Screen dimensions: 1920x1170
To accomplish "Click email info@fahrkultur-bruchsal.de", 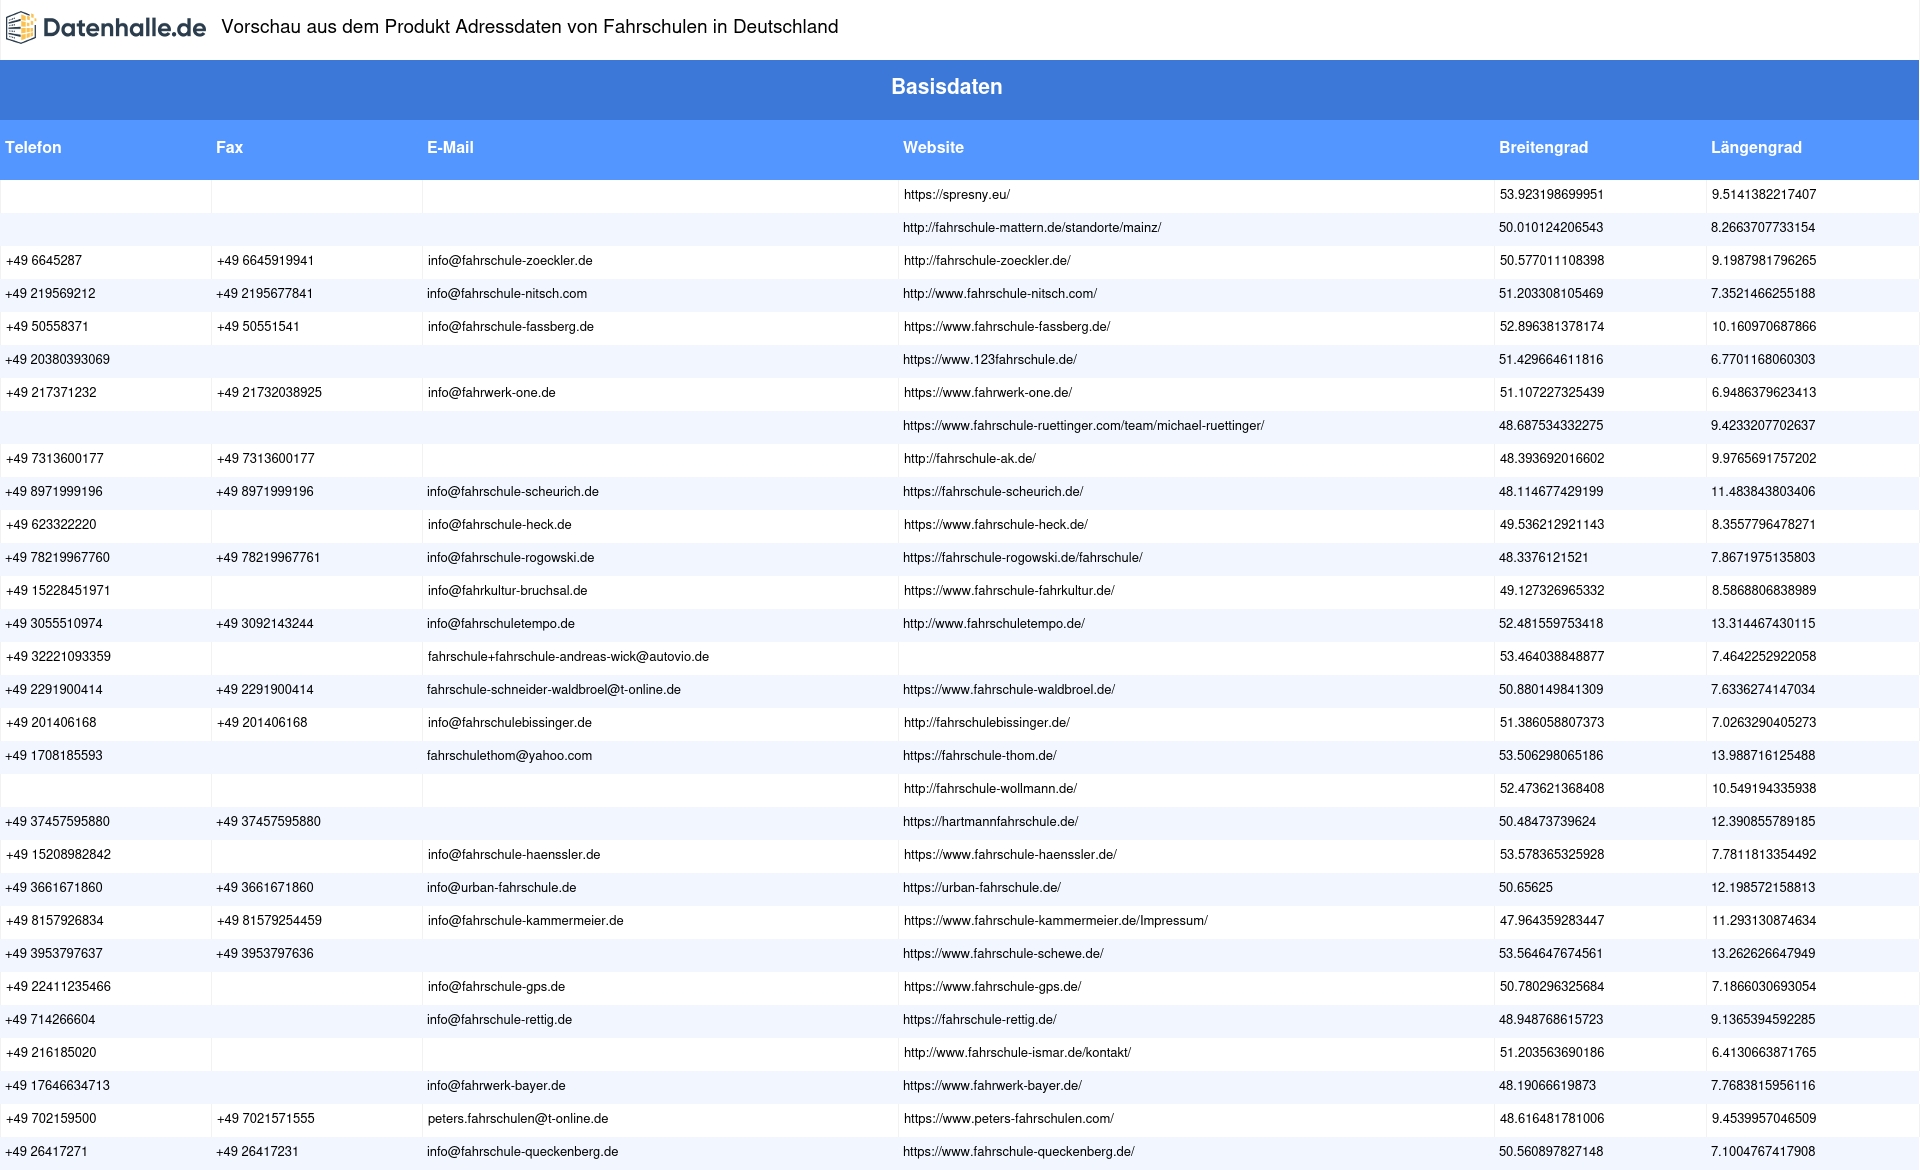I will click(508, 591).
